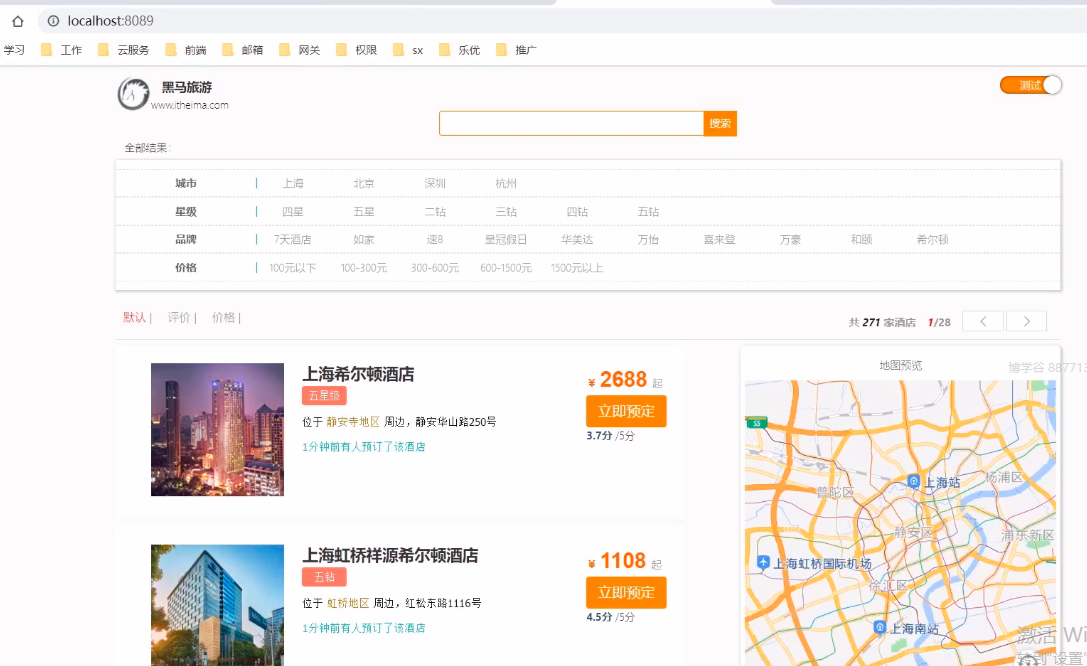1087x666 pixels.
Task: Select 三钻 rating filter
Action: click(506, 212)
